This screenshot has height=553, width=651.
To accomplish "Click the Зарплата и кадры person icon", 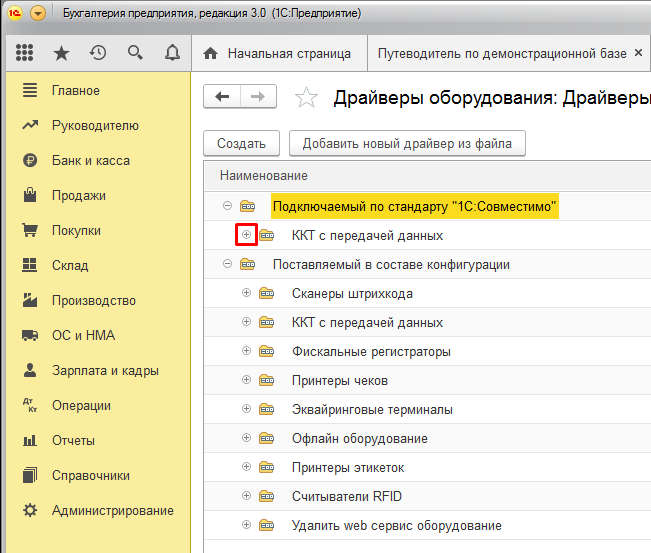I will [30, 370].
